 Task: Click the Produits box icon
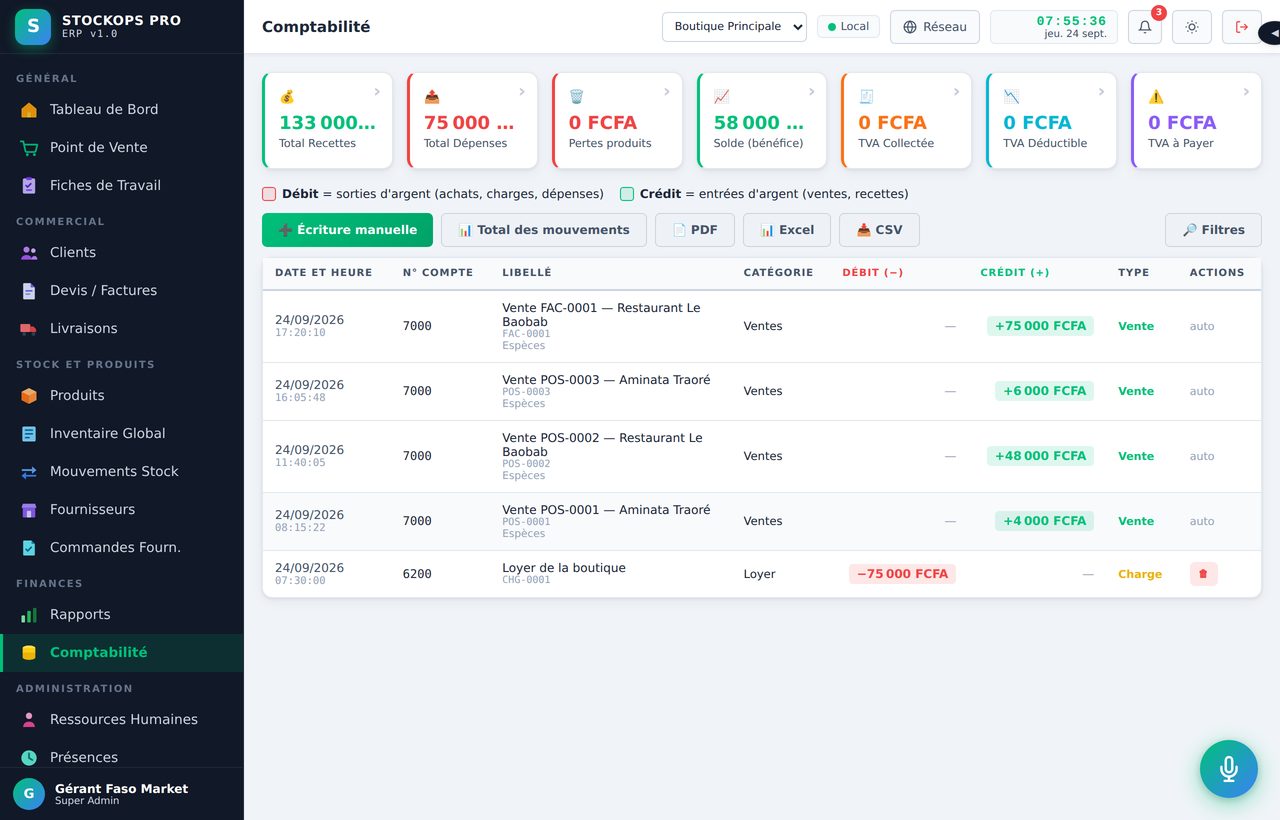[x=29, y=396]
